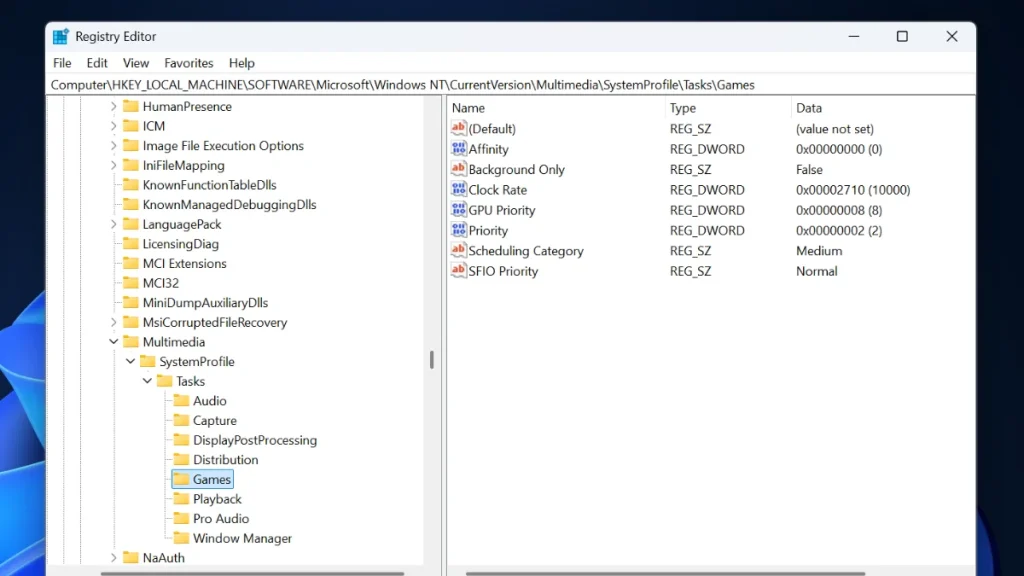Select the MiniDumpAuxiliaryDlls key
The image size is (1024, 576).
tap(205, 302)
